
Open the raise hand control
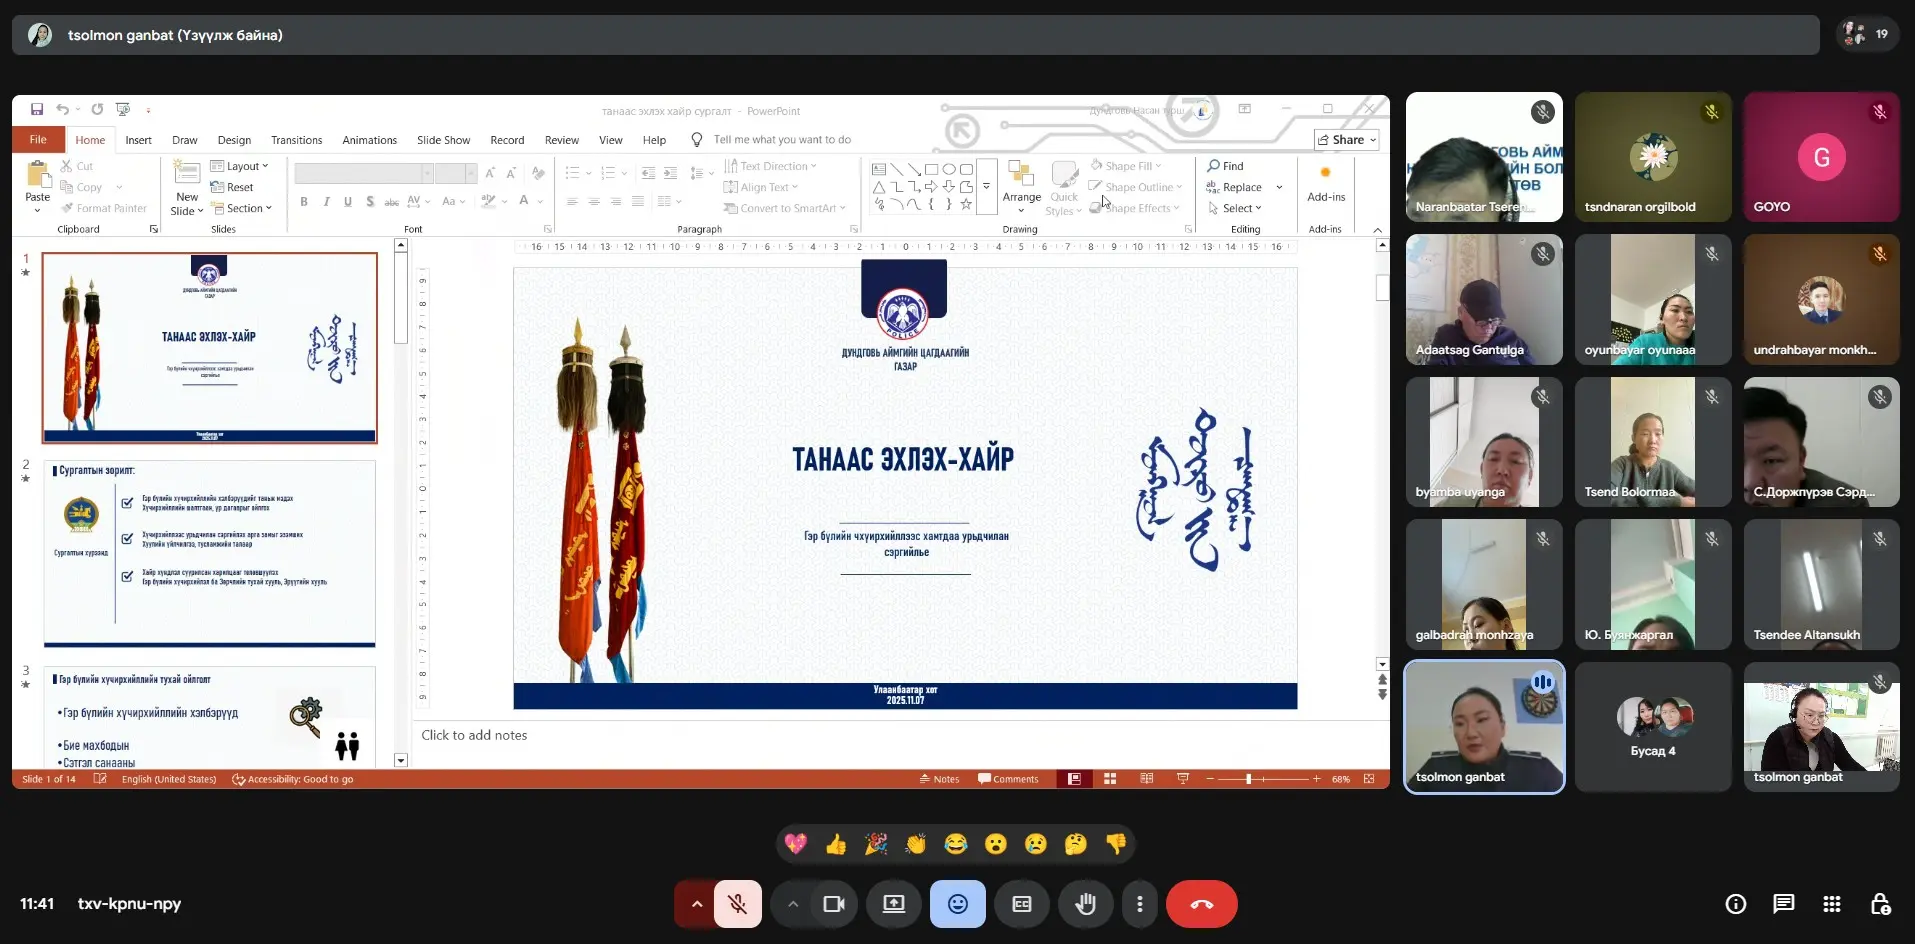pos(1085,904)
